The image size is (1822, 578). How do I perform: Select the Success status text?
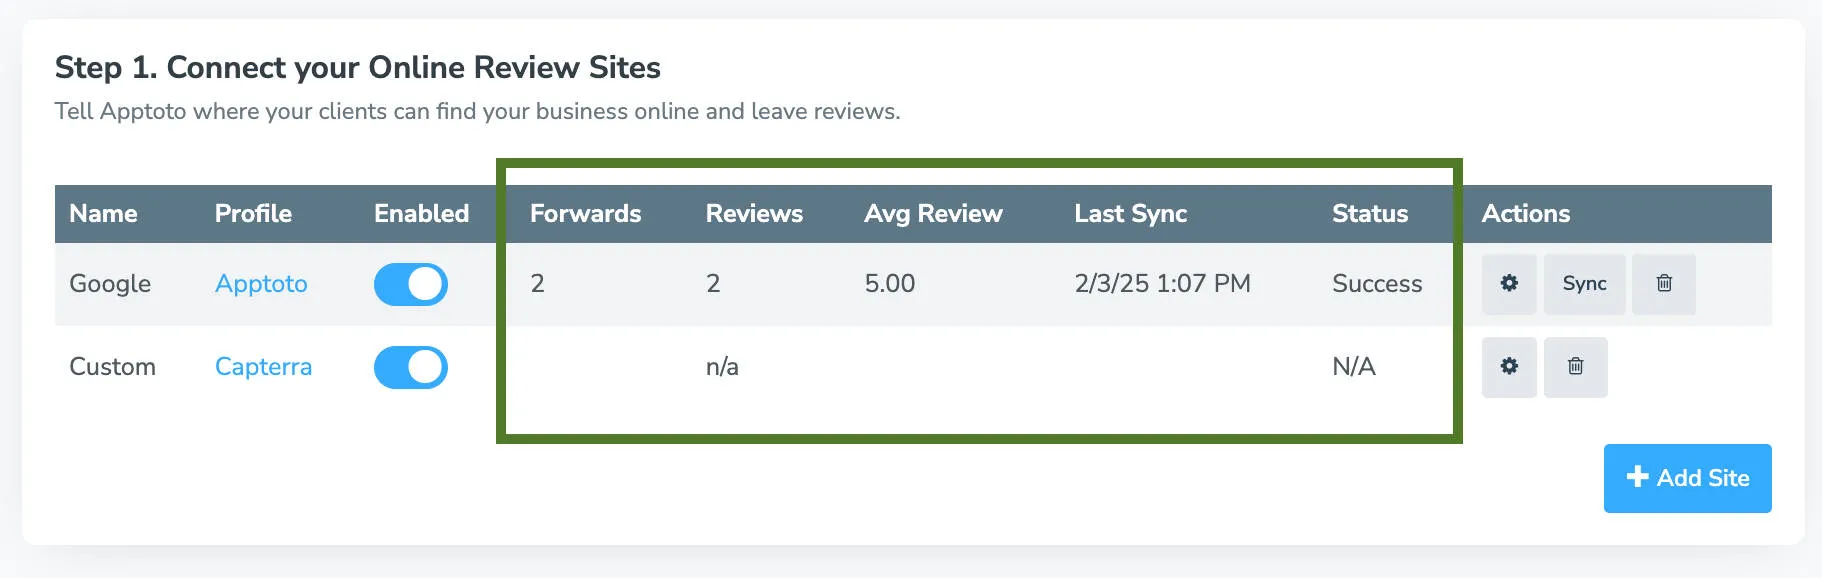[x=1377, y=284]
